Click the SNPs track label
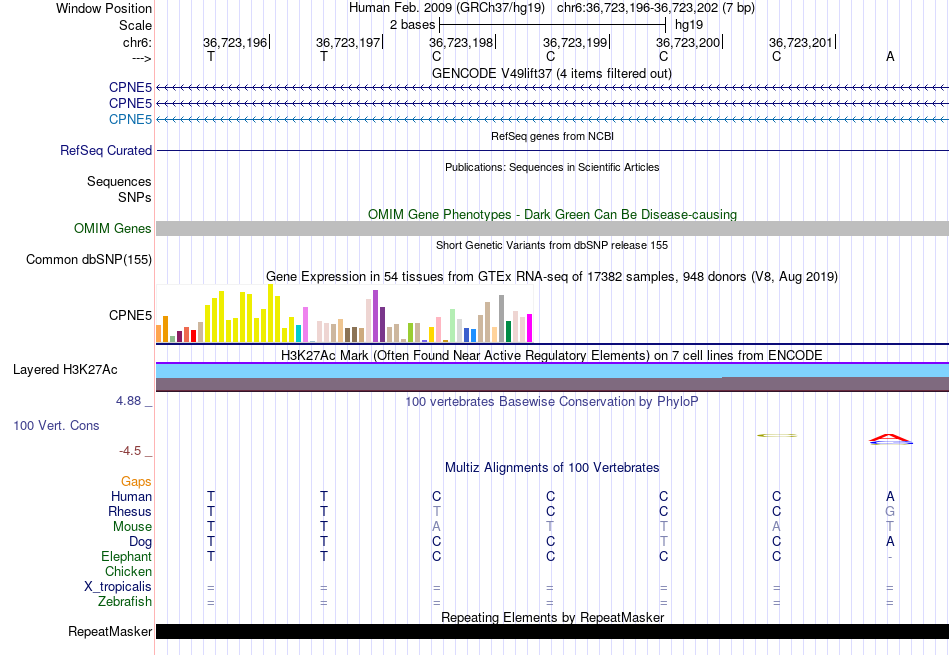The height and width of the screenshot is (655, 950). [135, 197]
